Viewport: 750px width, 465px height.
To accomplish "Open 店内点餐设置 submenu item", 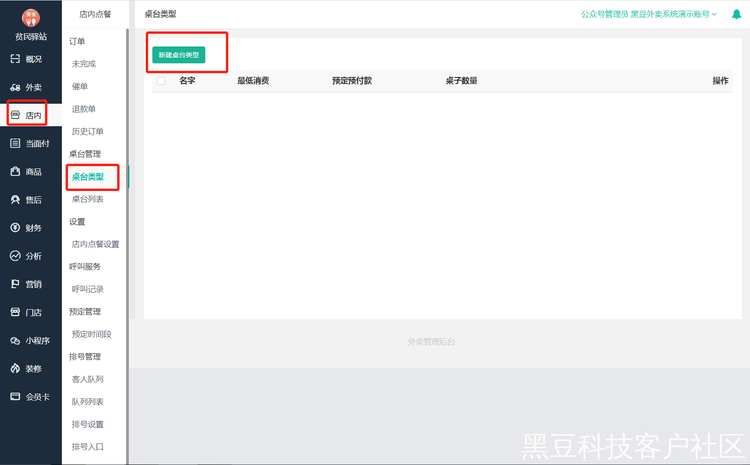I will coord(95,244).
